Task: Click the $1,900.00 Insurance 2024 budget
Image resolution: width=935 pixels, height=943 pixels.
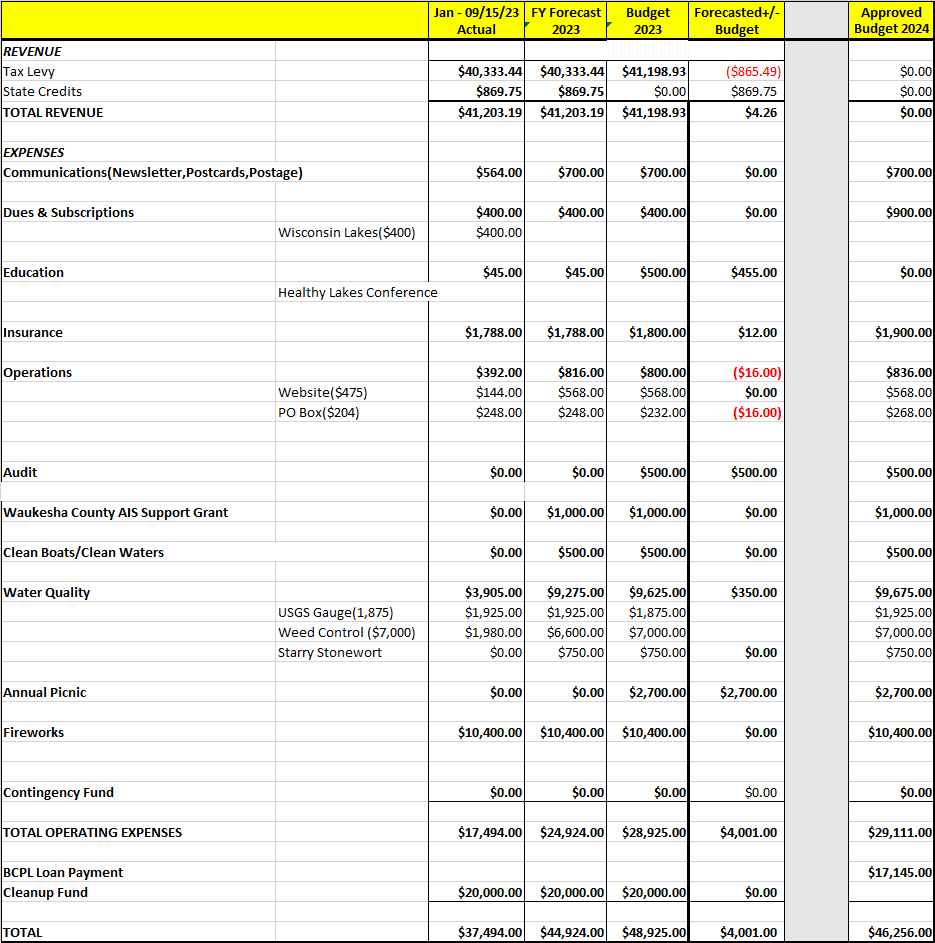Action: pos(903,333)
